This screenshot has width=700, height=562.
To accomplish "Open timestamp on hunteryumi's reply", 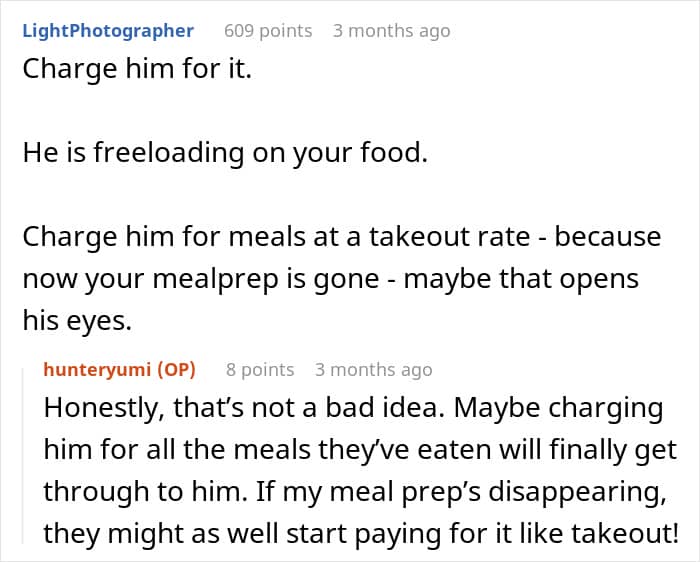I will (373, 369).
